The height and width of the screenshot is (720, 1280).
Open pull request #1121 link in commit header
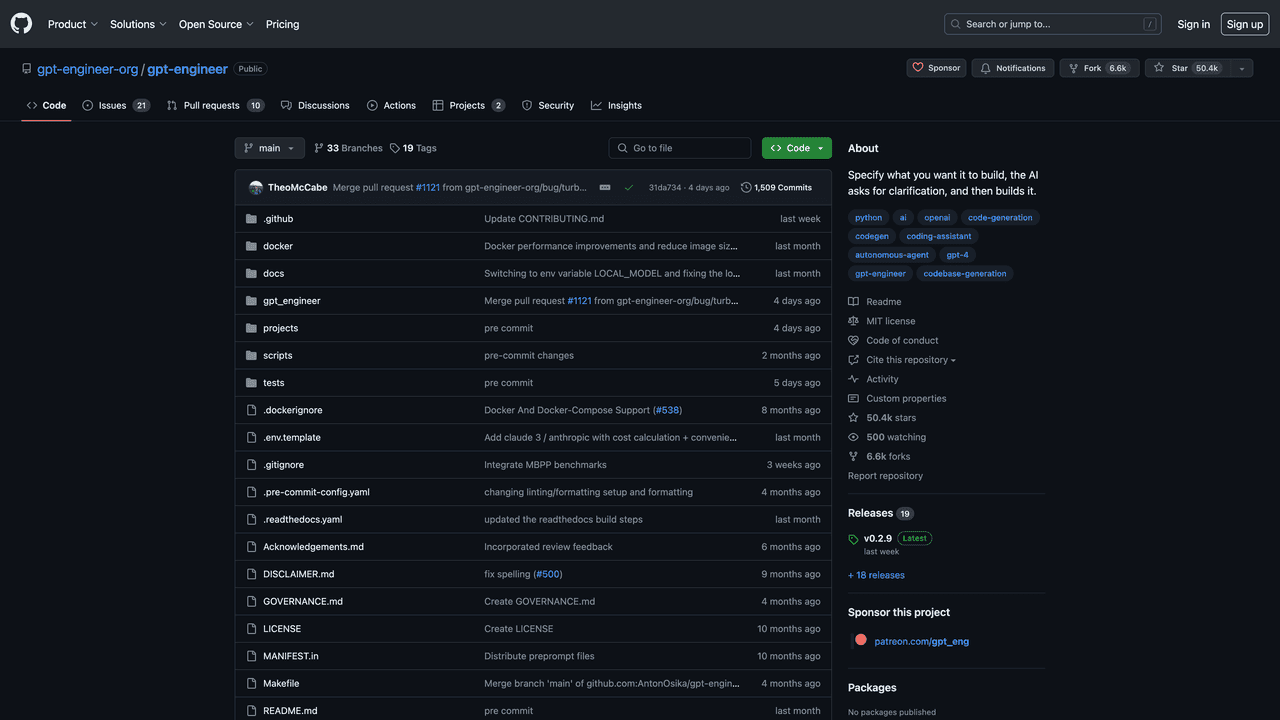pyautogui.click(x=428, y=188)
